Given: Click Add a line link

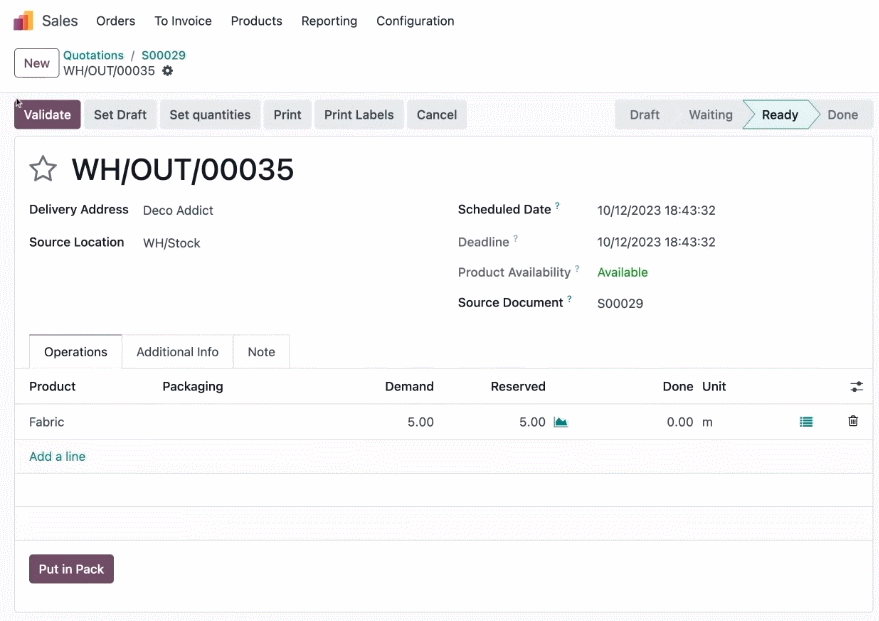Looking at the screenshot, I should [57, 456].
